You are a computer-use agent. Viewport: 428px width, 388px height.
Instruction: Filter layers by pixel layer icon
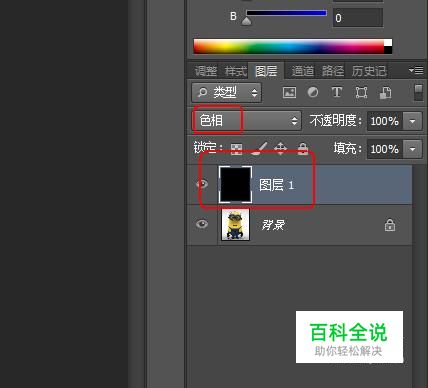[x=289, y=92]
